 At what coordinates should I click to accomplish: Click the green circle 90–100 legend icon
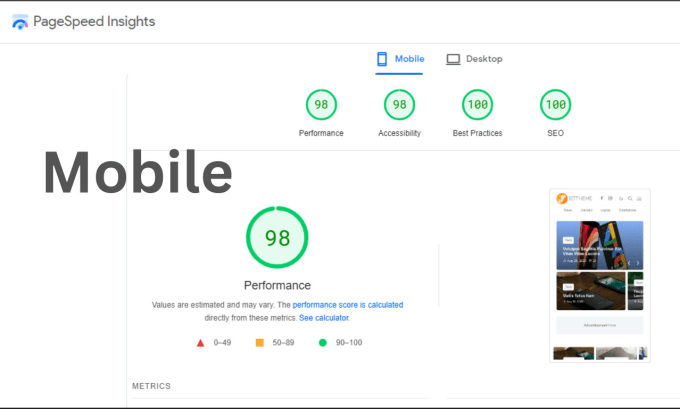pyautogui.click(x=323, y=343)
